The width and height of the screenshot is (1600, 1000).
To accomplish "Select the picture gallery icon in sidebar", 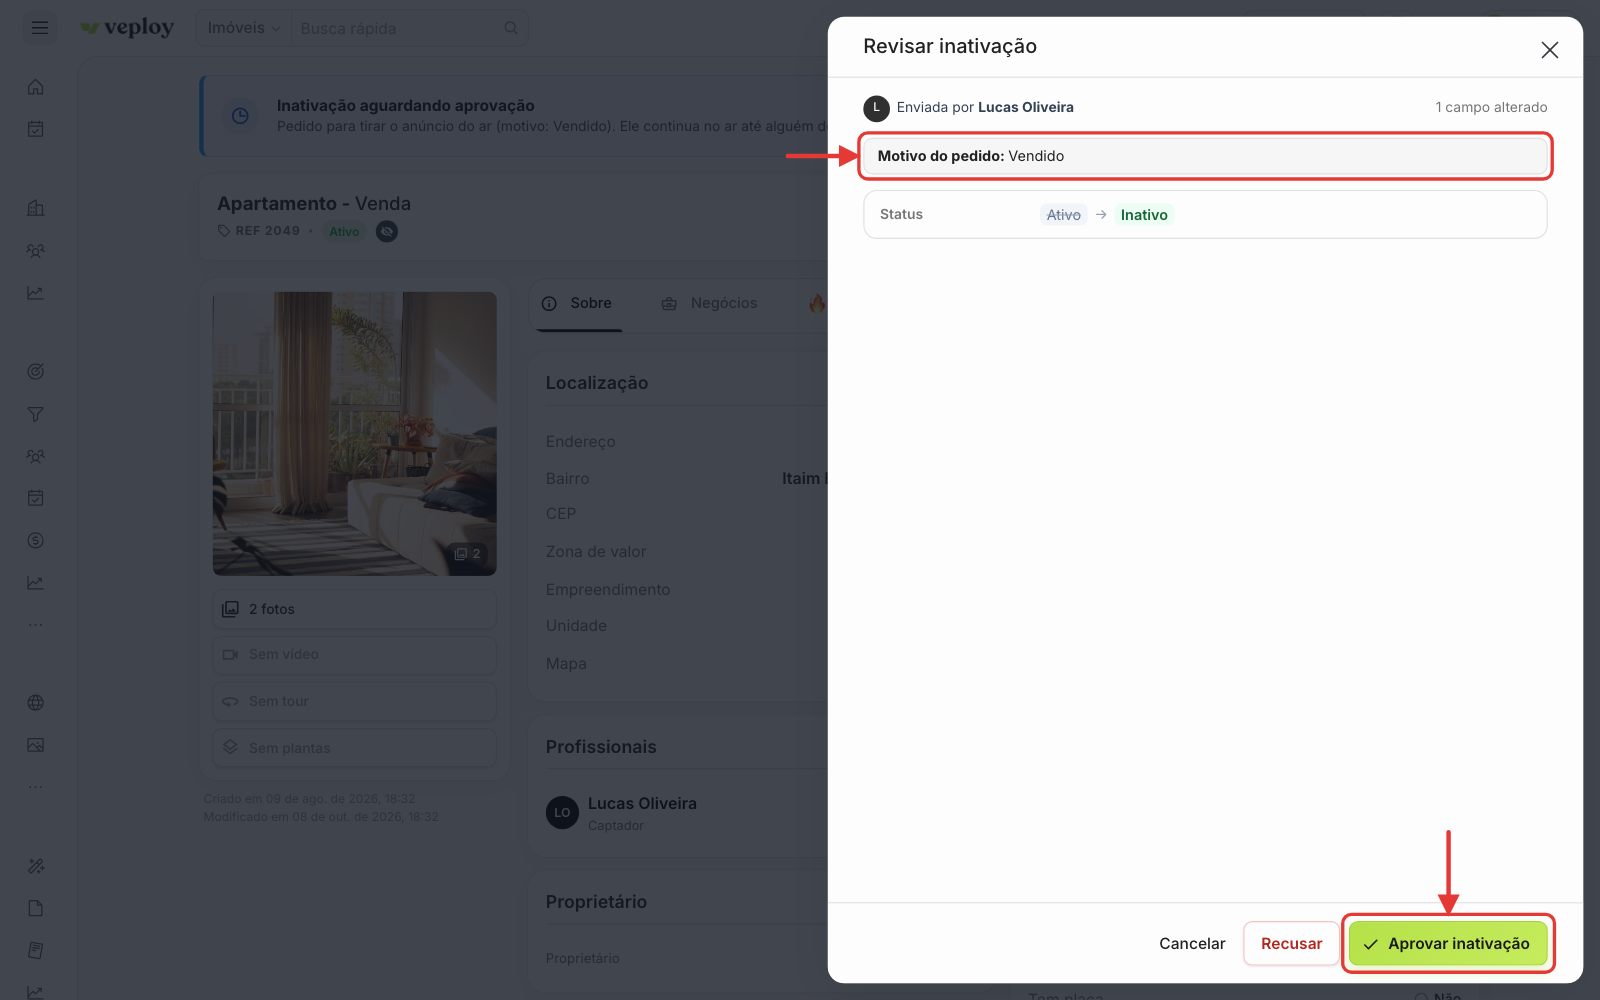I will (x=36, y=745).
